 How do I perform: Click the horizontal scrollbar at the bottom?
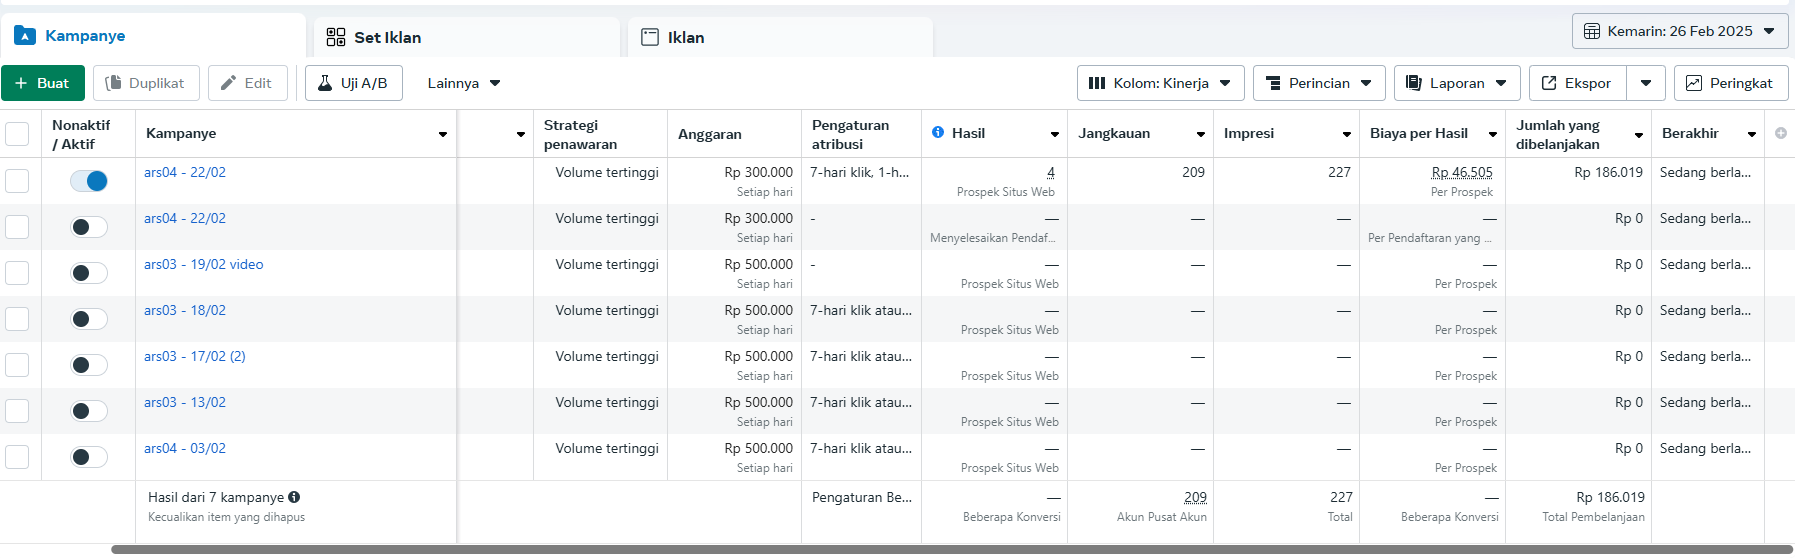950,549
